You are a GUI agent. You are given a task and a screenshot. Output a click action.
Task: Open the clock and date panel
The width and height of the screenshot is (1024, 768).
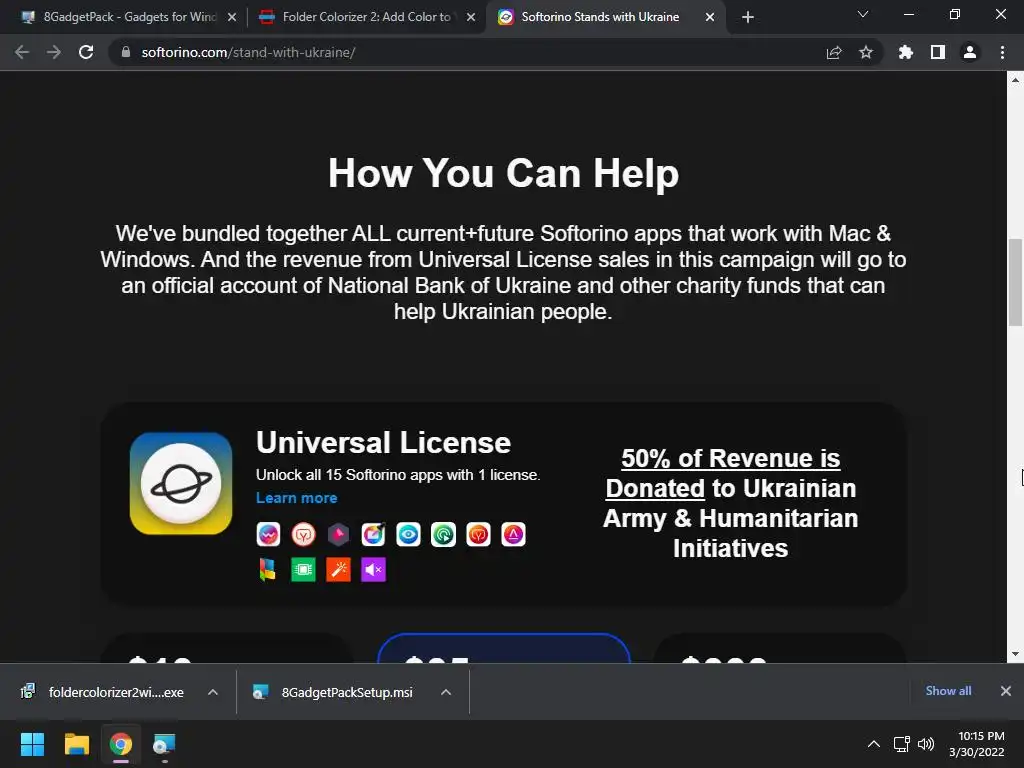point(976,744)
